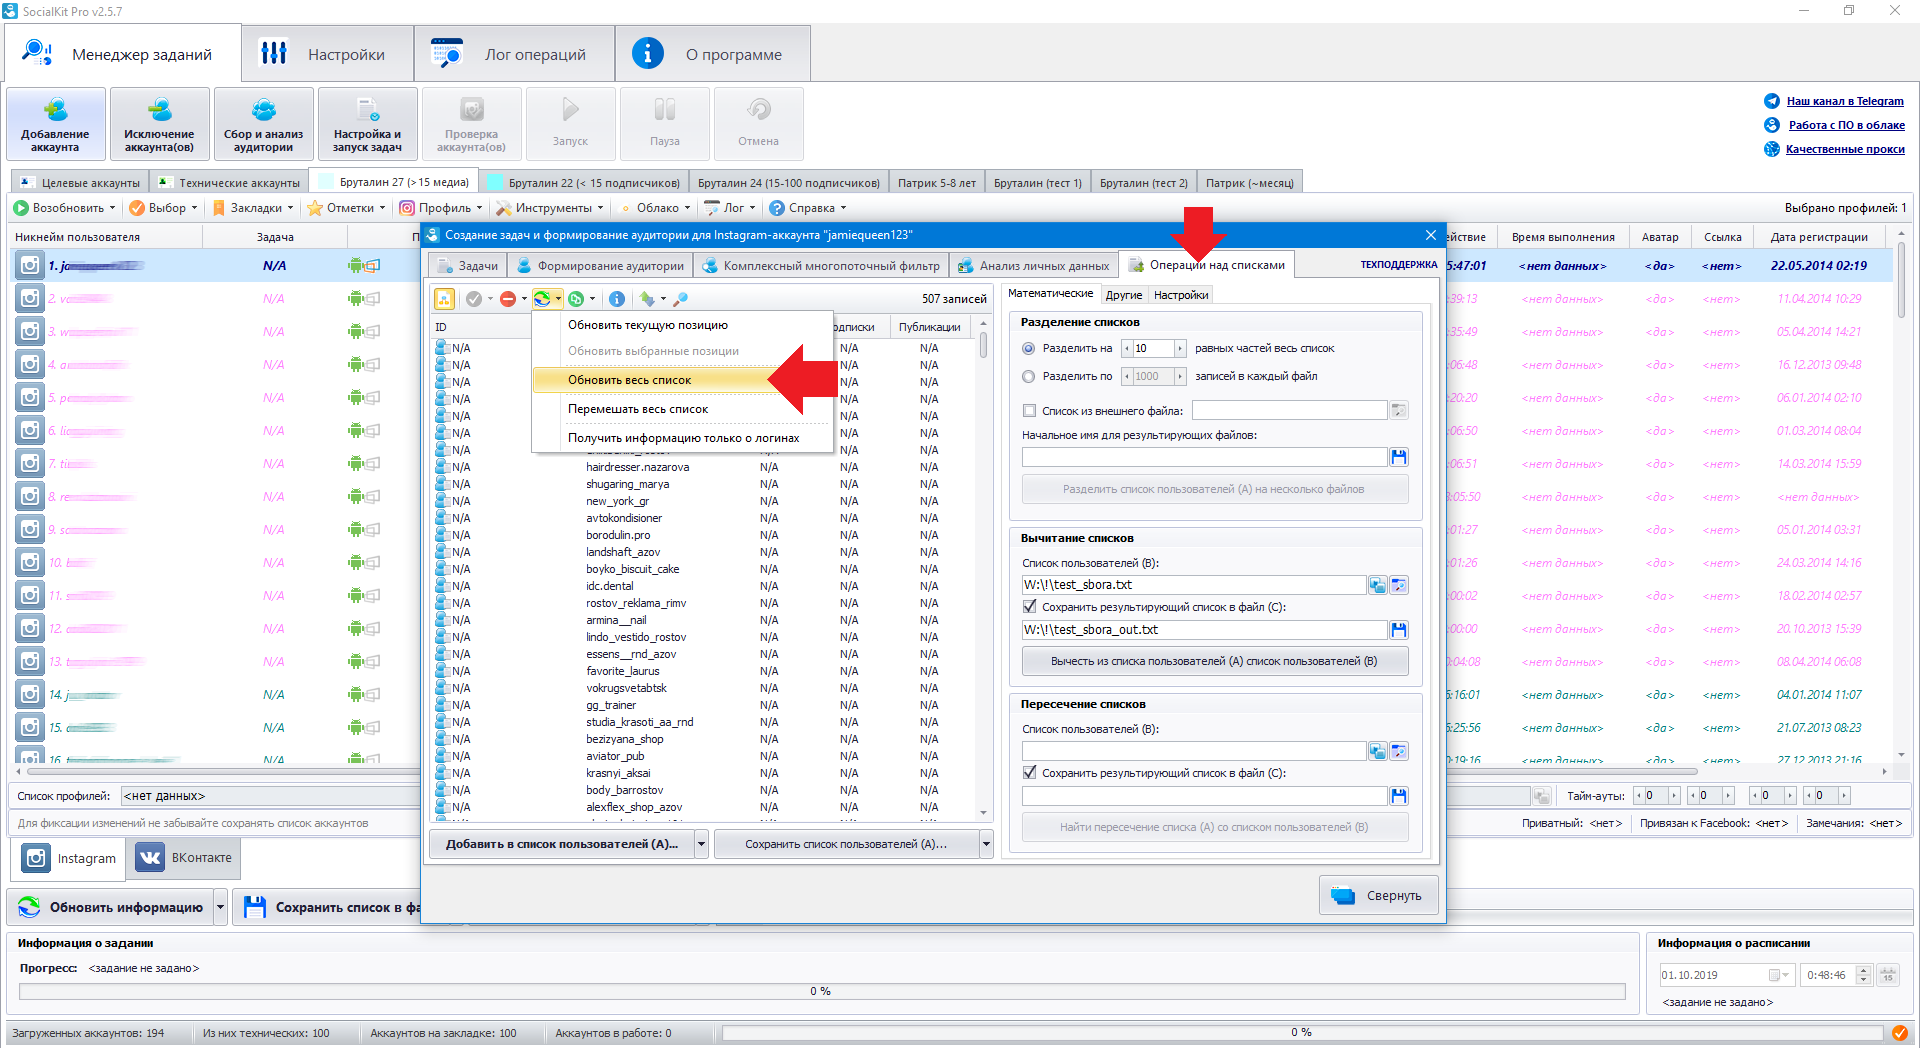Expand dropdown arrow next to red remove icon
1920x1048 pixels.
524,299
